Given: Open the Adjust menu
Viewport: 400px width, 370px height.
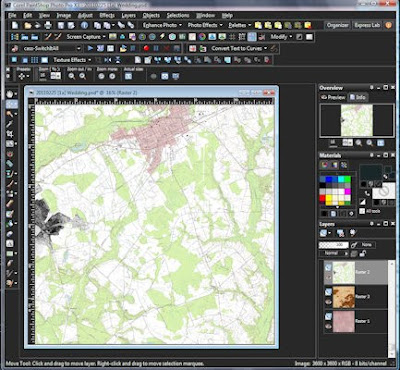Looking at the screenshot, I should [85, 15].
